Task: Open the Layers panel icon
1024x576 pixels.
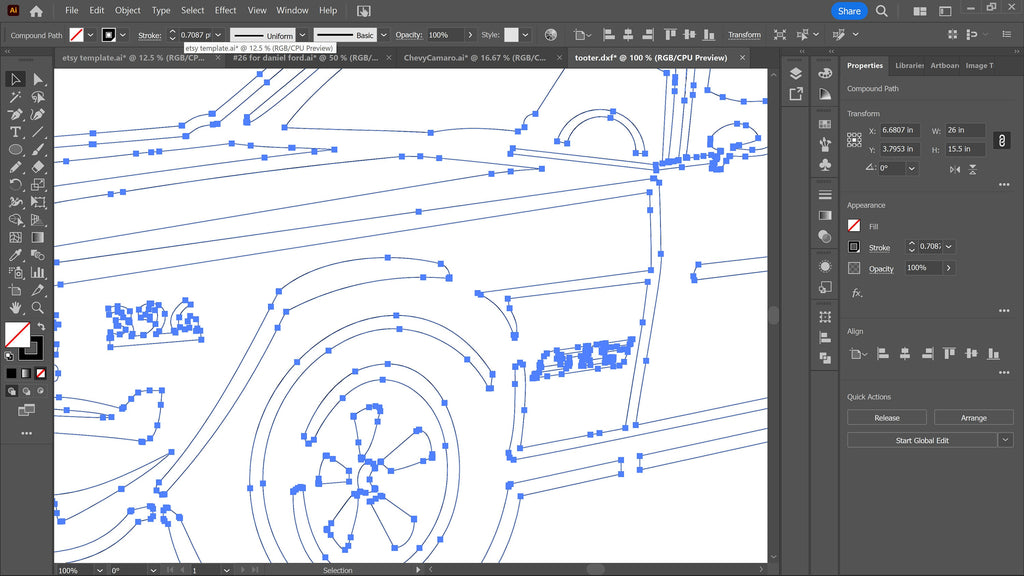Action: coord(795,73)
